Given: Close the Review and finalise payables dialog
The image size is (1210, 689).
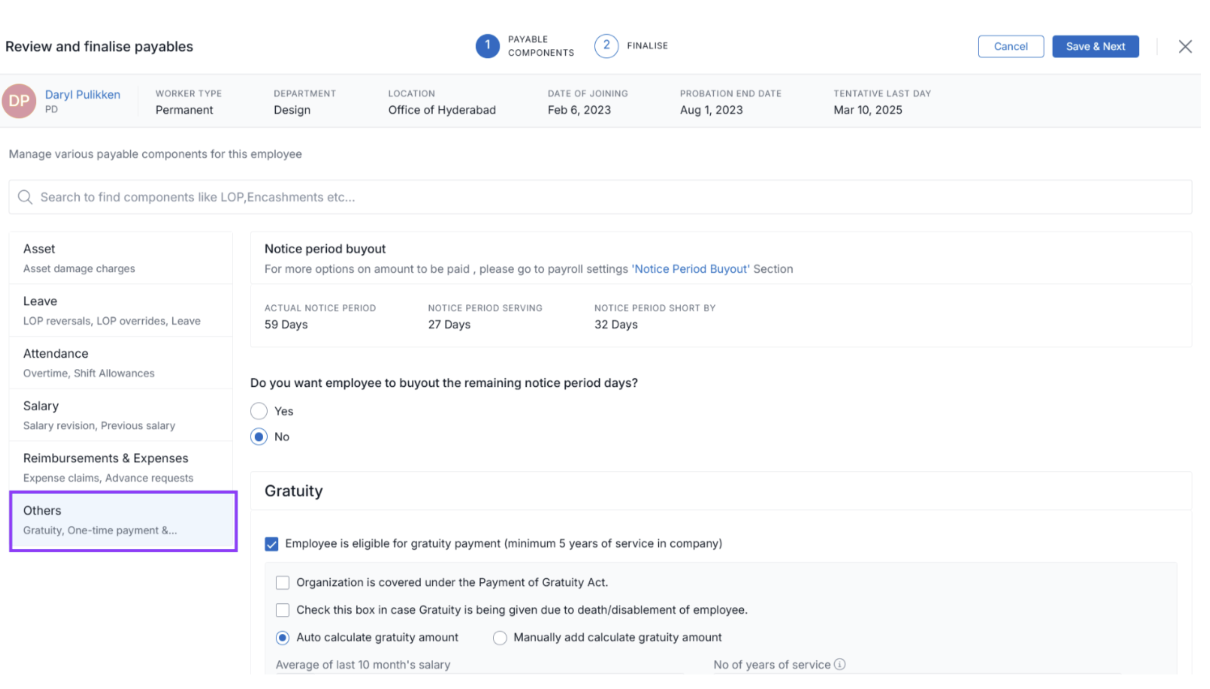Looking at the screenshot, I should (x=1185, y=47).
